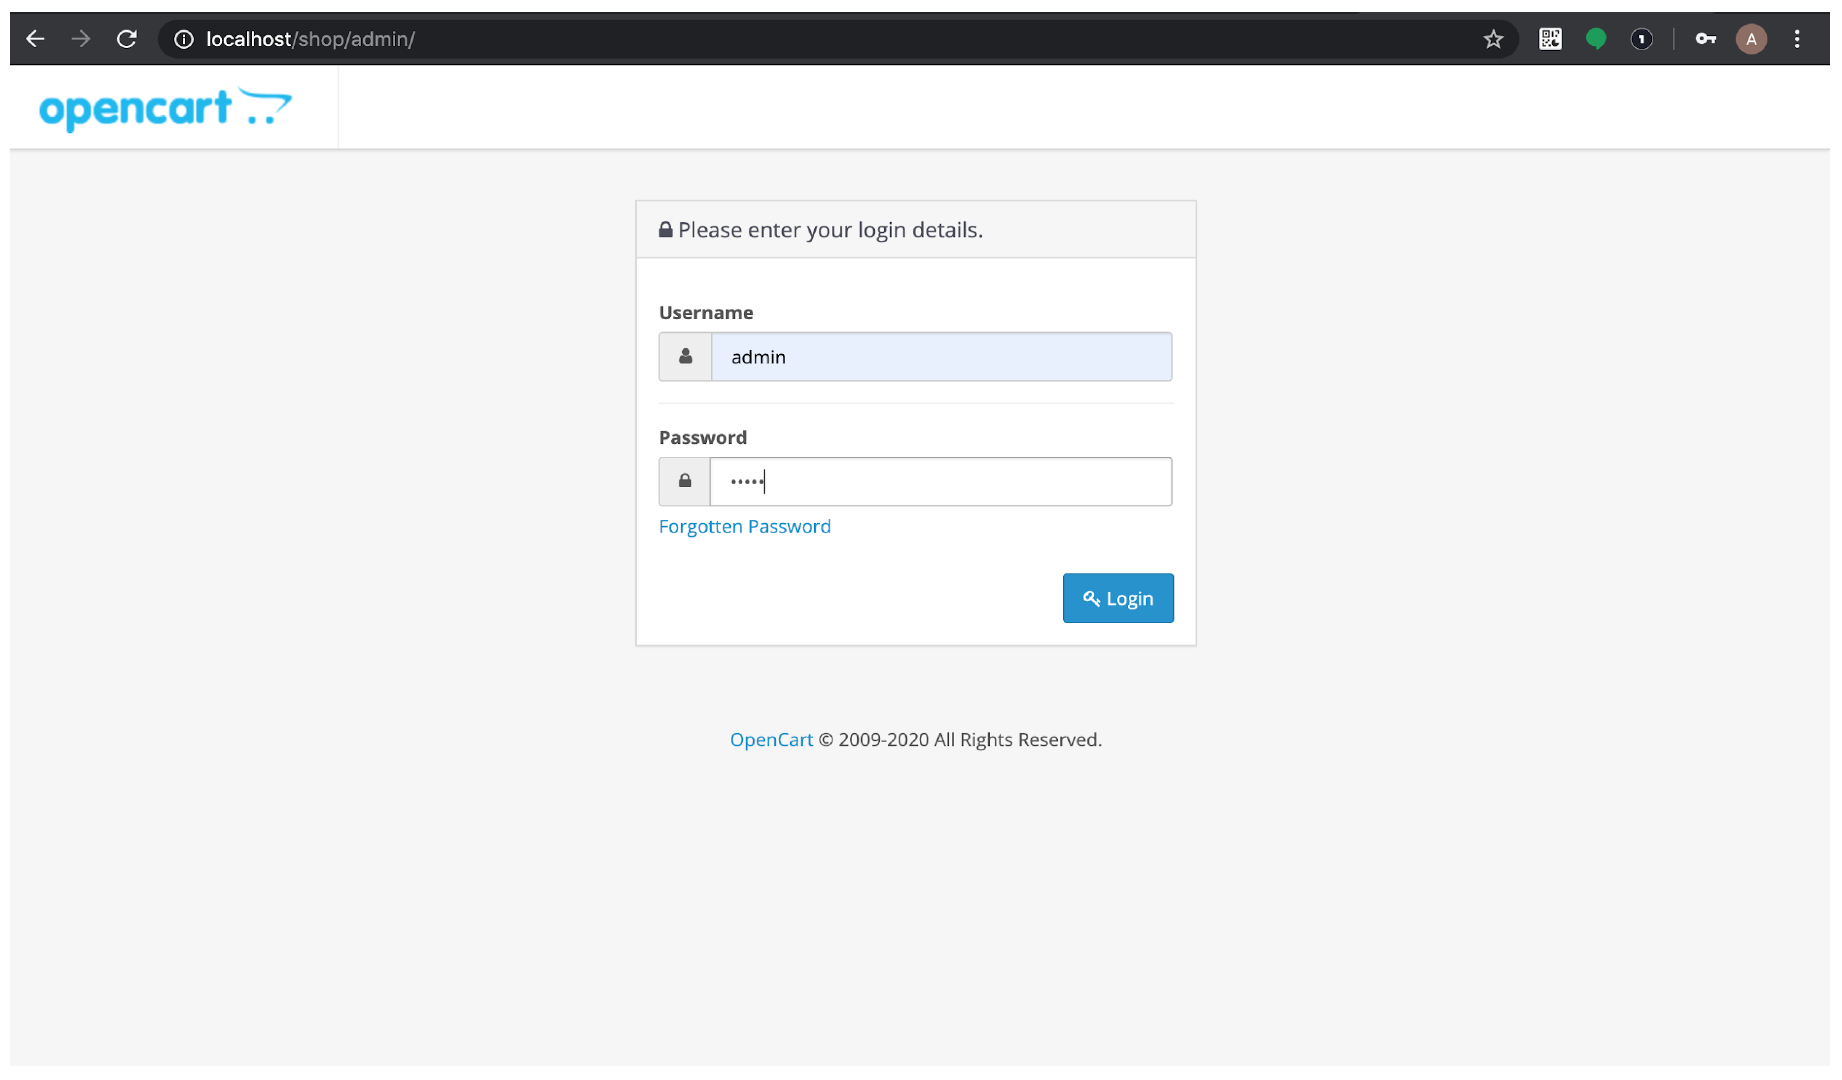Reload the page with refresh icon
This screenshot has width=1842, height=1080.
point(127,39)
